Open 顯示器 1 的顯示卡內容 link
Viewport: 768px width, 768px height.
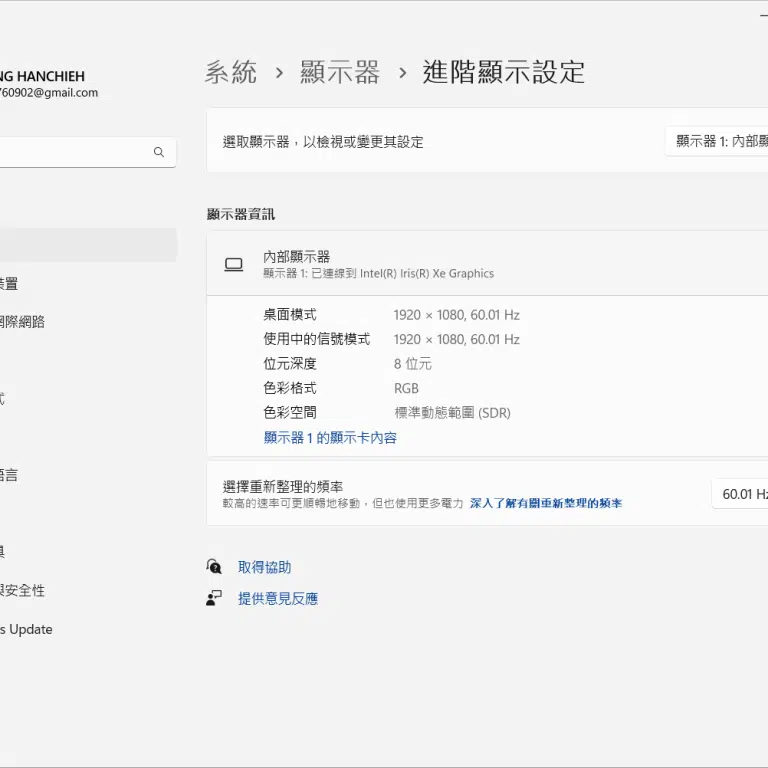pos(330,438)
